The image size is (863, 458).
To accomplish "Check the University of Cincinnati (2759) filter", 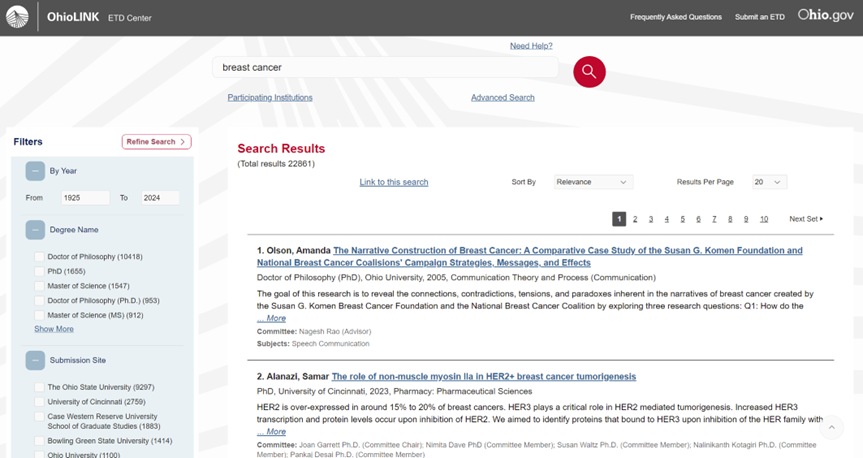I will (39, 402).
